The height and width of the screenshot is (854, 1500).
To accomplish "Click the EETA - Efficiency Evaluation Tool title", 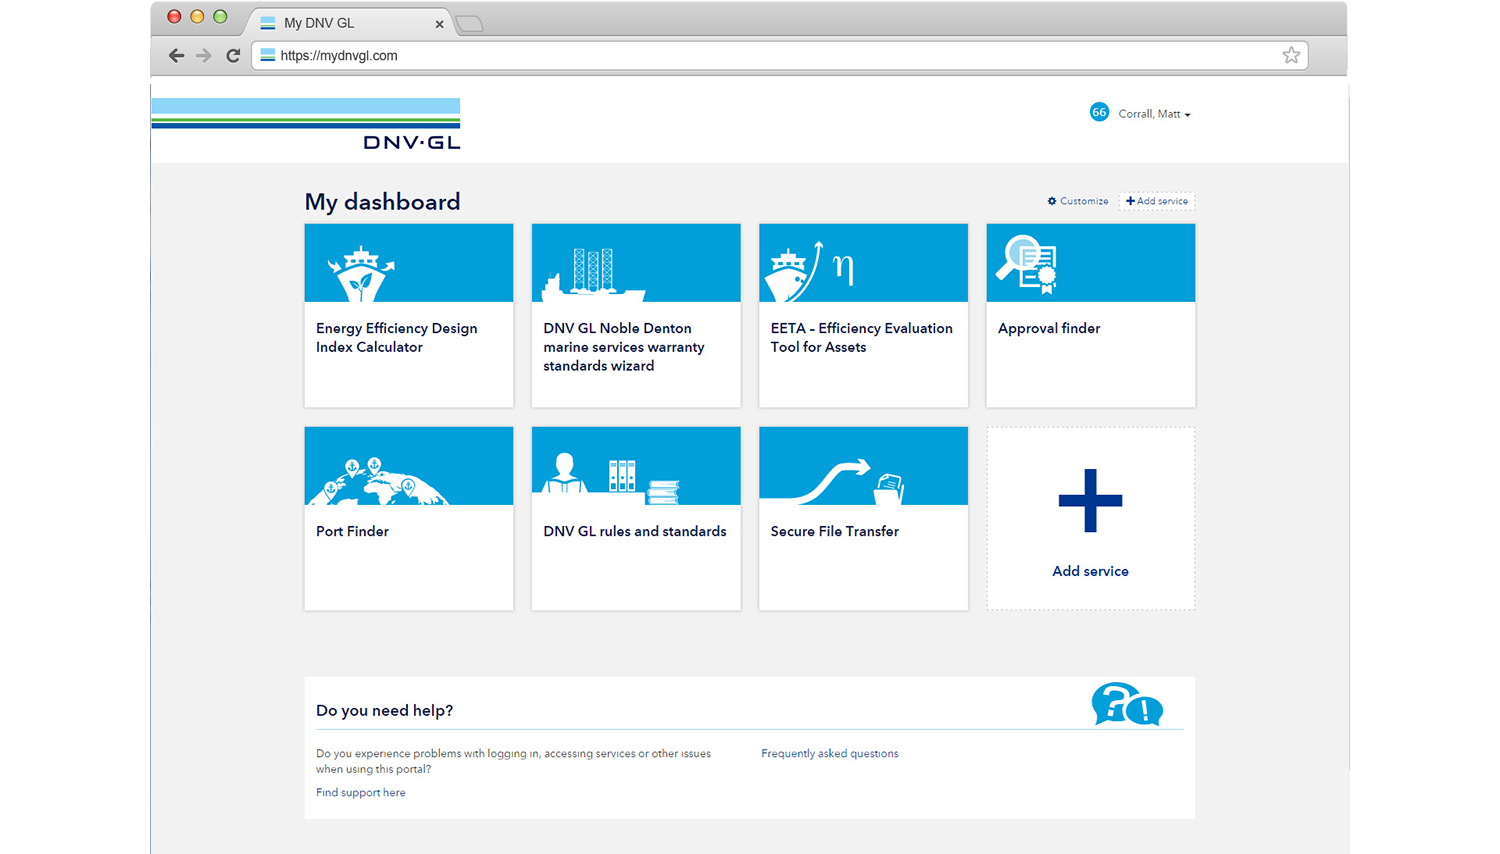I will (862, 338).
